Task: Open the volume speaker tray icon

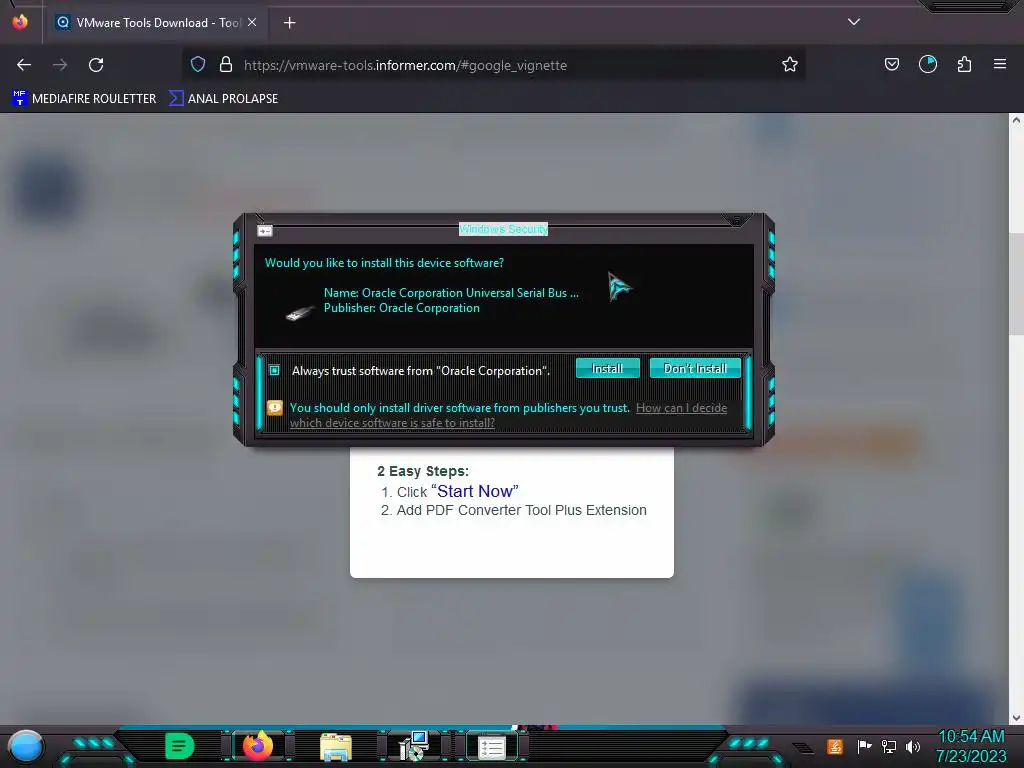Action: 913,746
